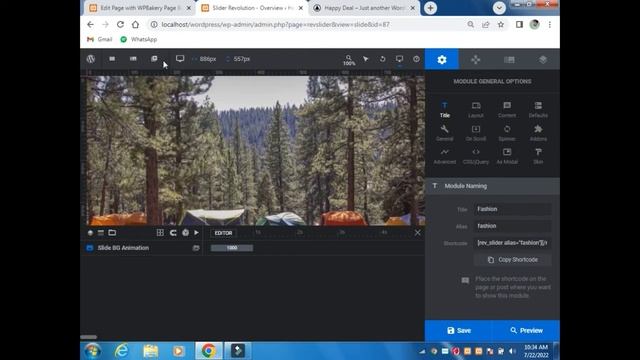Click the browser address bar URL
The width and height of the screenshot is (640, 360).
pos(276,24)
